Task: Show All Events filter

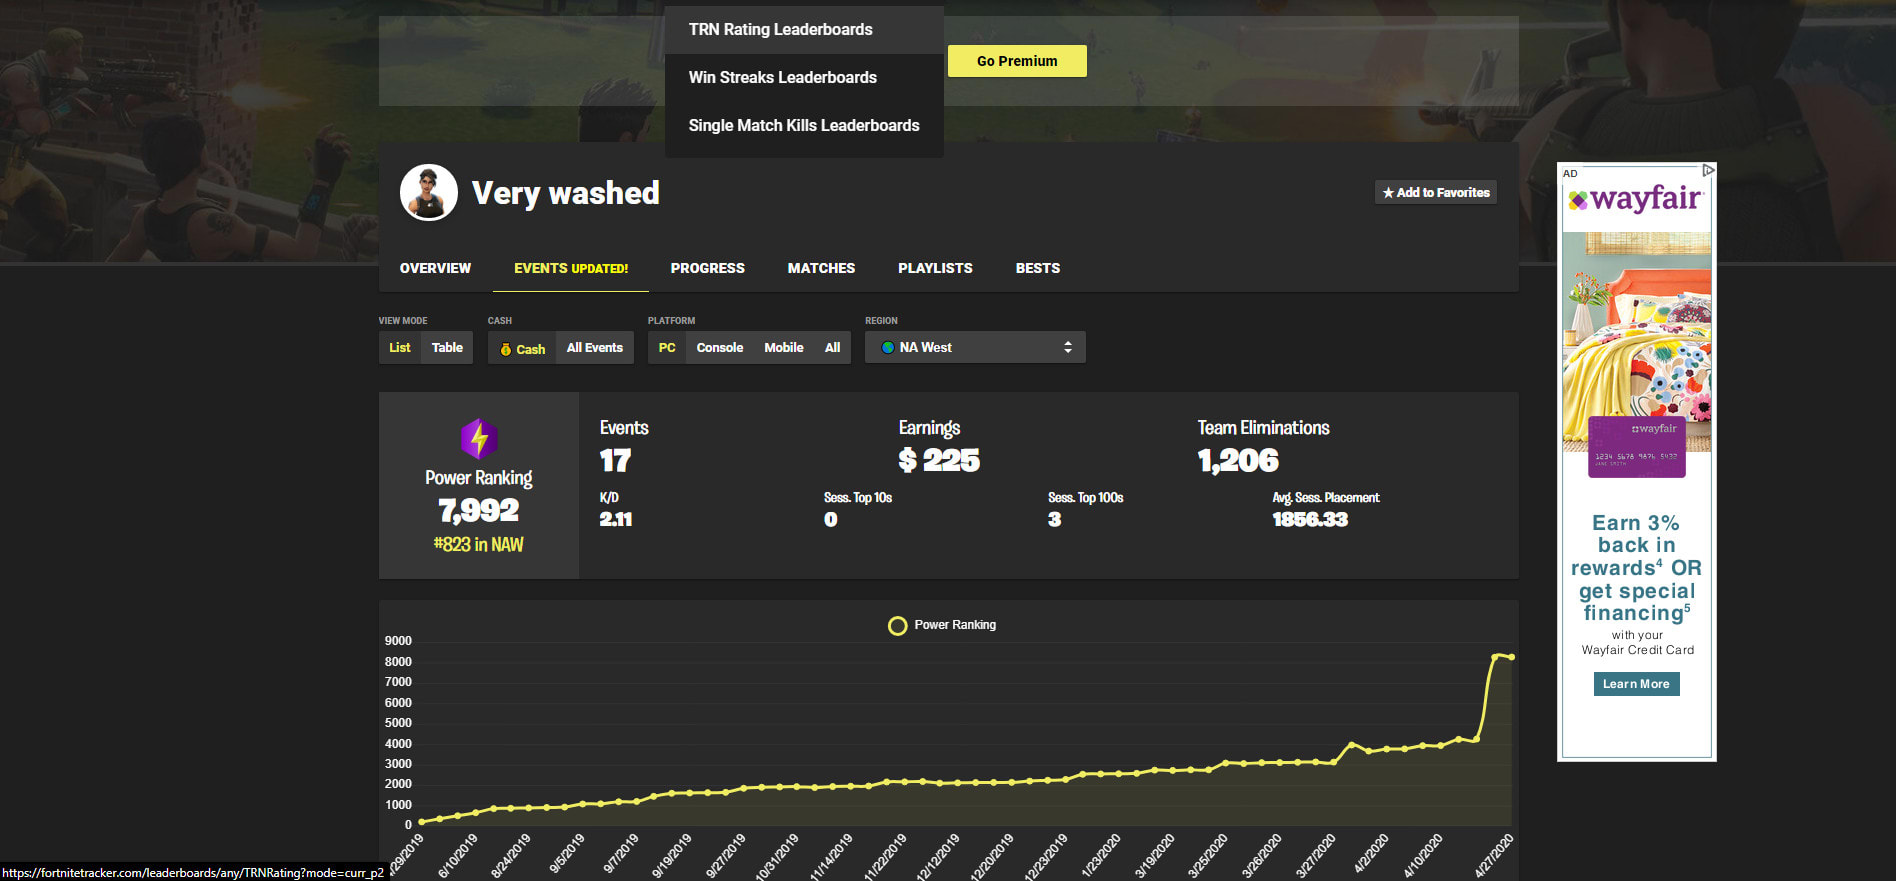Action: pos(595,348)
